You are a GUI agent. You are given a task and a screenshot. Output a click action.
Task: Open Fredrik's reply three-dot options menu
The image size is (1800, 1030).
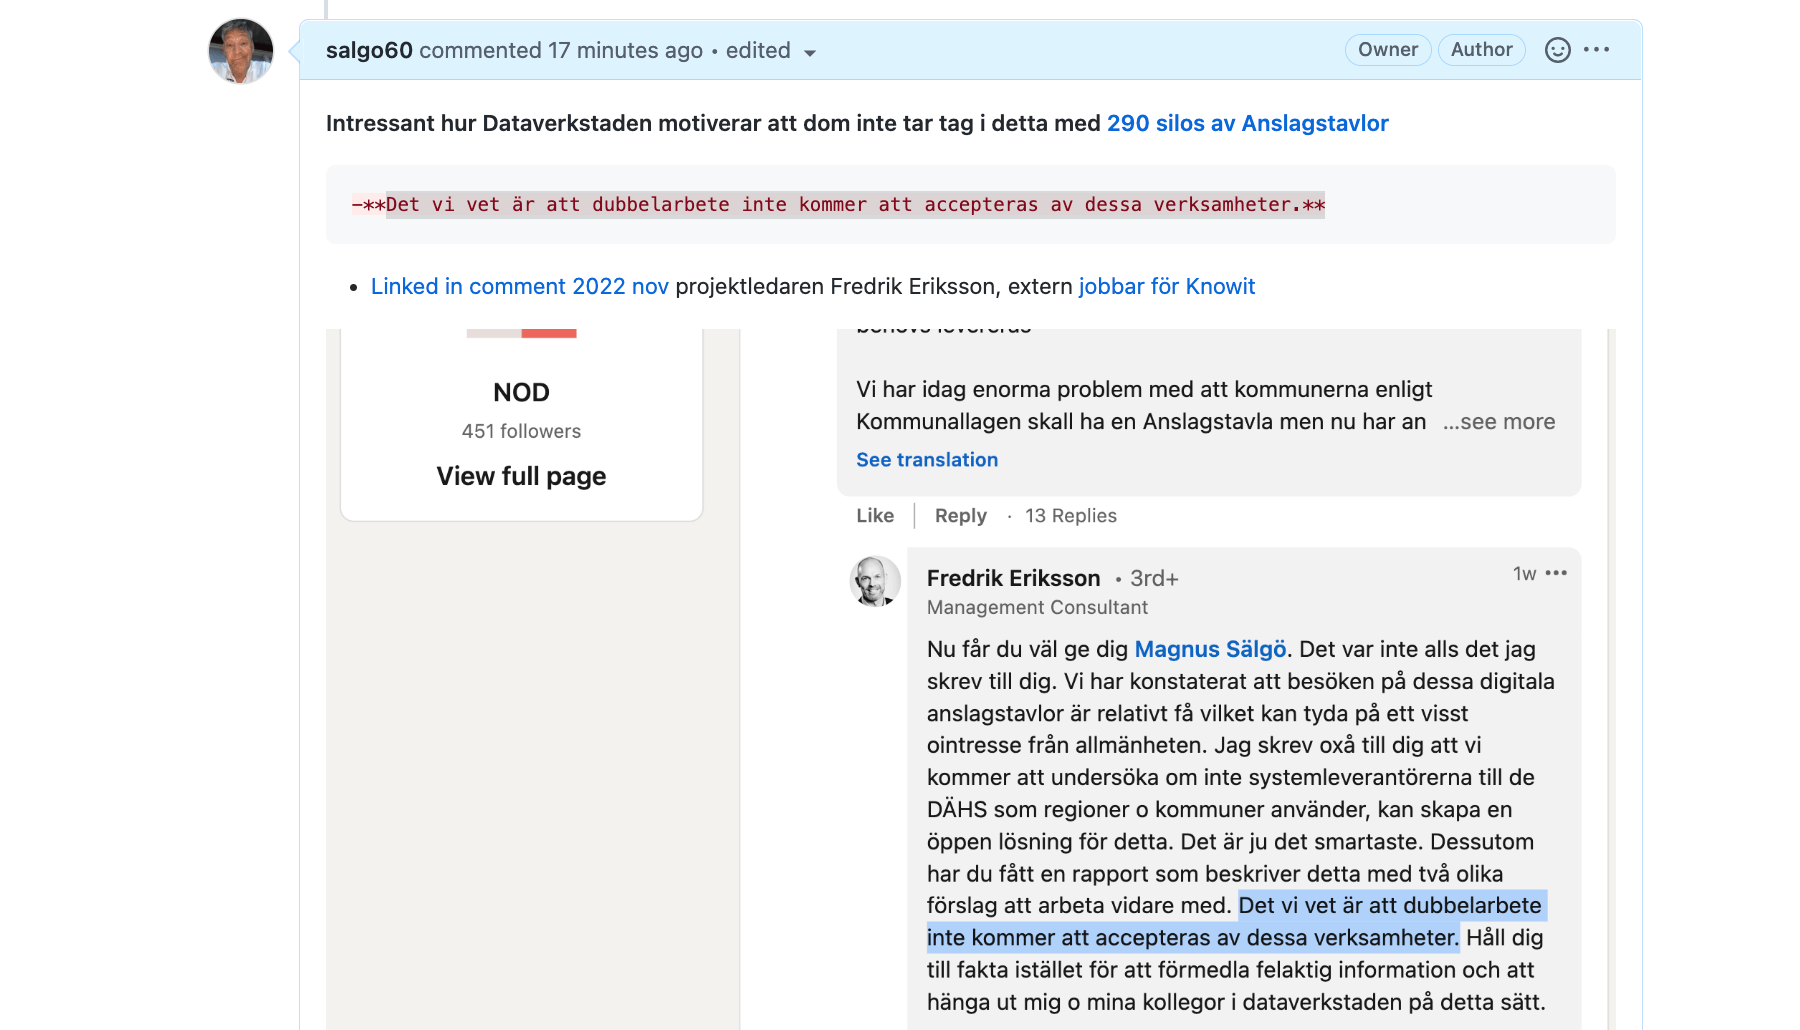pyautogui.click(x=1556, y=573)
